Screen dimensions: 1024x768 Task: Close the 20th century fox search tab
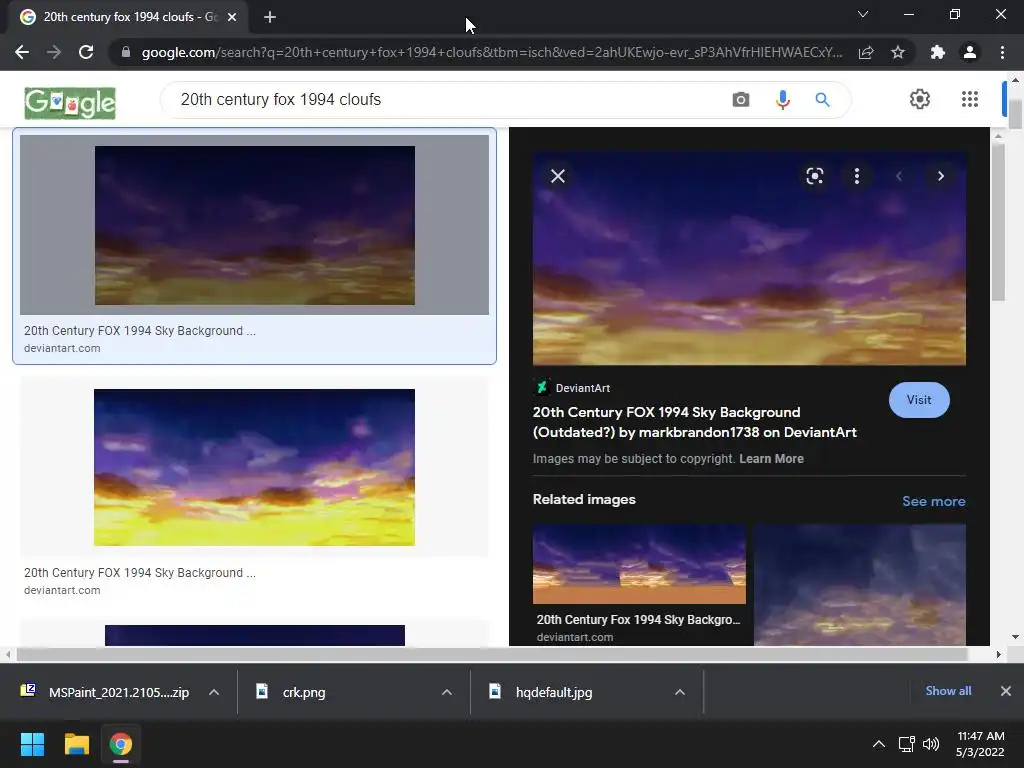[232, 17]
